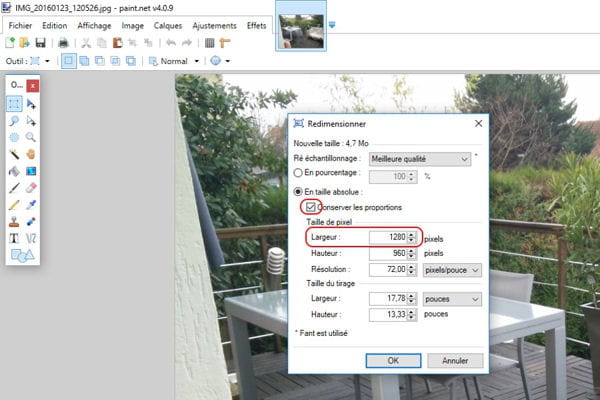Image resolution: width=600 pixels, height=400 pixels.
Task: Select the Gradient tool
Action: (x=31, y=171)
